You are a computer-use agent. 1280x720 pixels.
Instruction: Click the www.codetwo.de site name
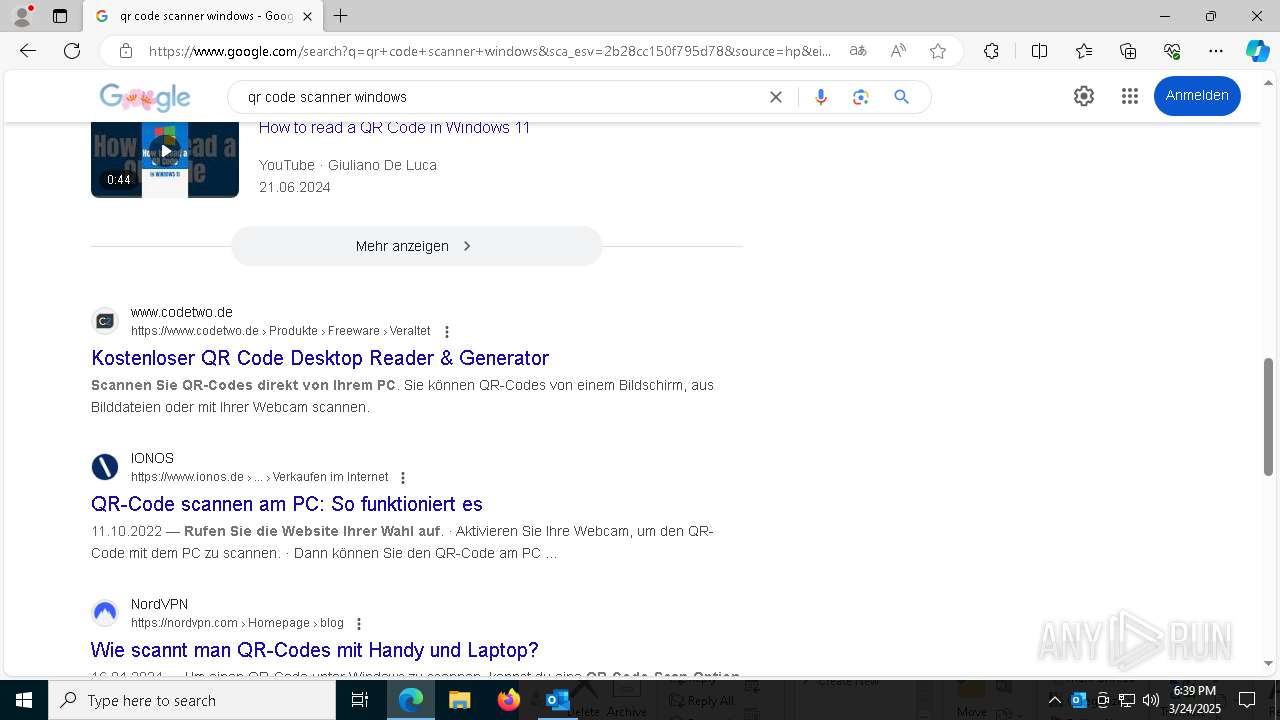182,312
